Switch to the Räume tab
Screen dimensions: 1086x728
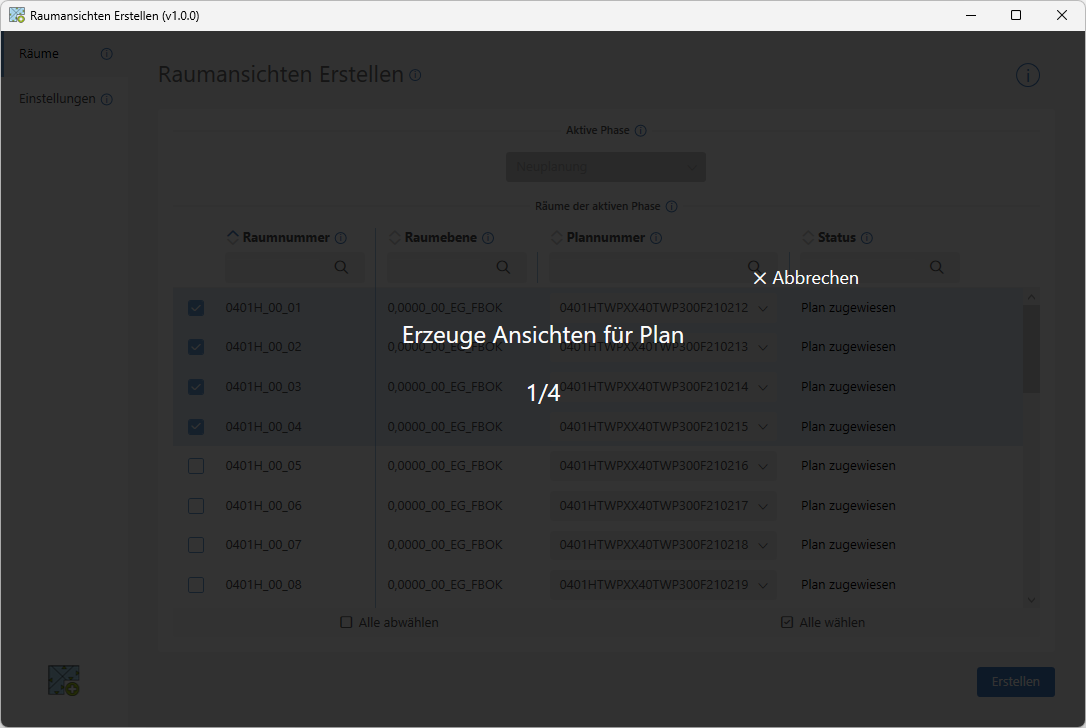(40, 54)
